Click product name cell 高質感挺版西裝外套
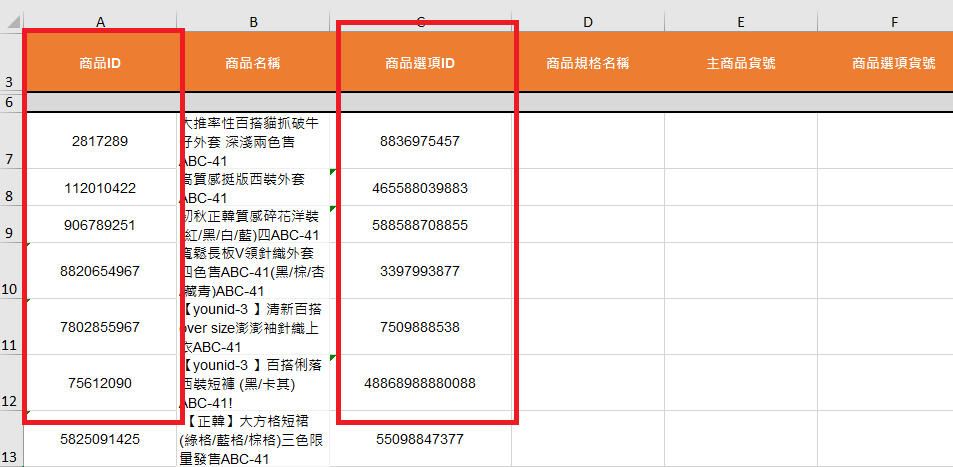 253,188
